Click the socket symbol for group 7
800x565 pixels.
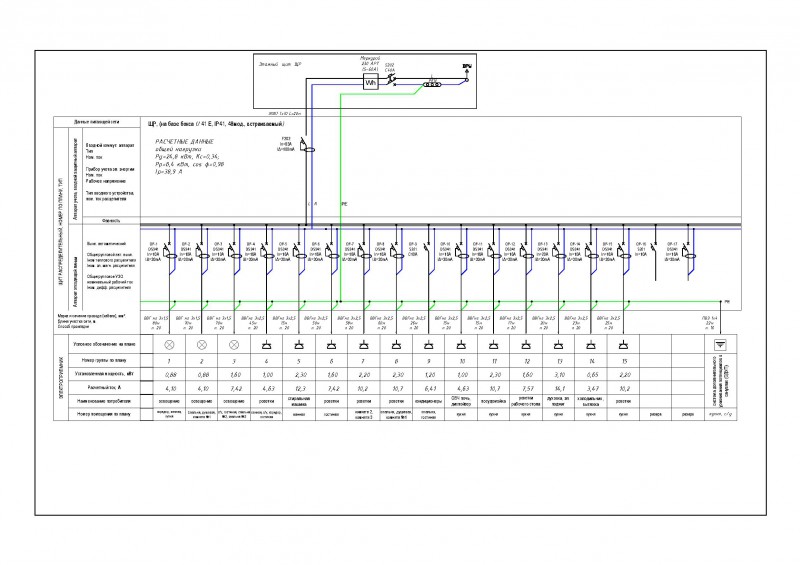coord(363,346)
